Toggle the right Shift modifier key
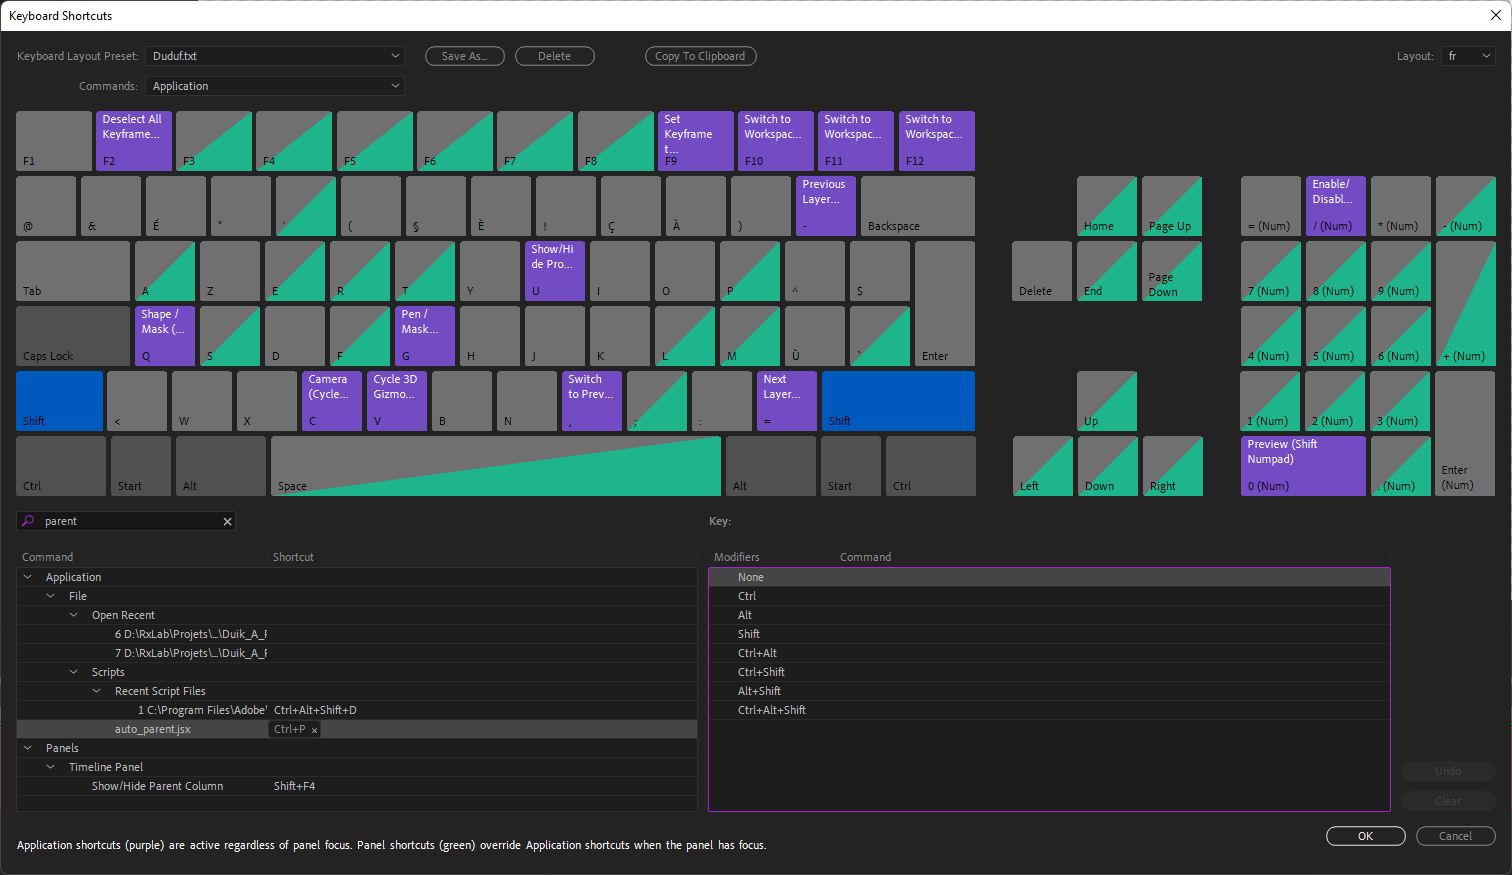Image resolution: width=1512 pixels, height=875 pixels. click(x=897, y=401)
